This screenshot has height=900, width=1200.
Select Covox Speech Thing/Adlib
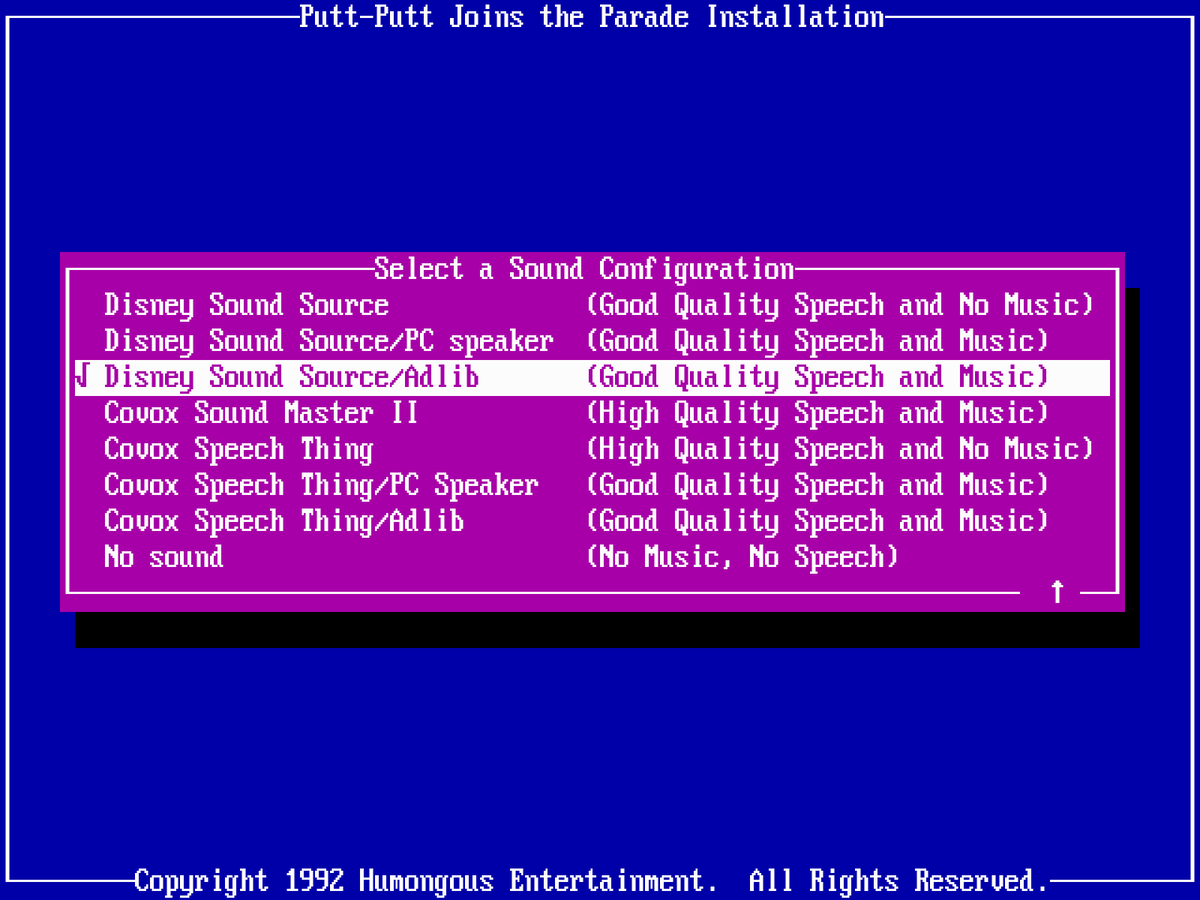(592, 522)
